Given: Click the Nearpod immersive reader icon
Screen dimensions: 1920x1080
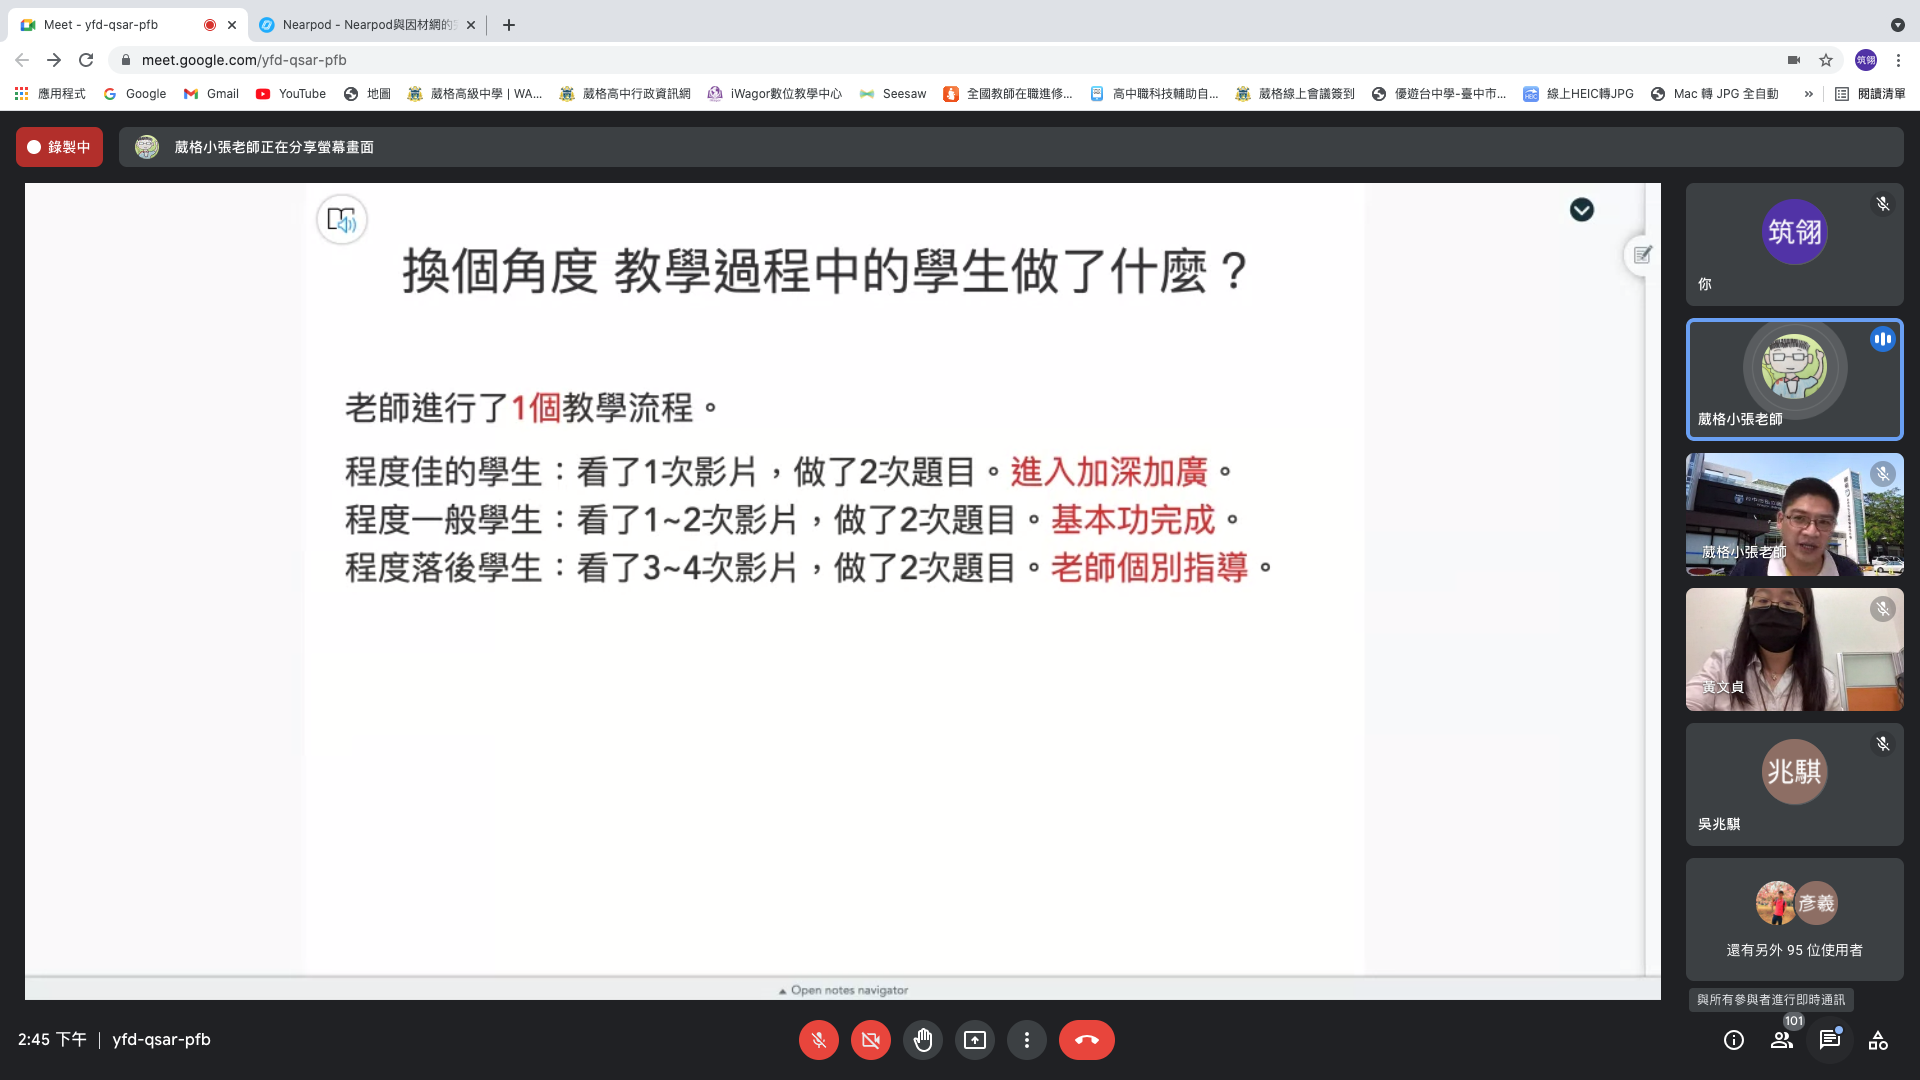Looking at the screenshot, I should (342, 220).
